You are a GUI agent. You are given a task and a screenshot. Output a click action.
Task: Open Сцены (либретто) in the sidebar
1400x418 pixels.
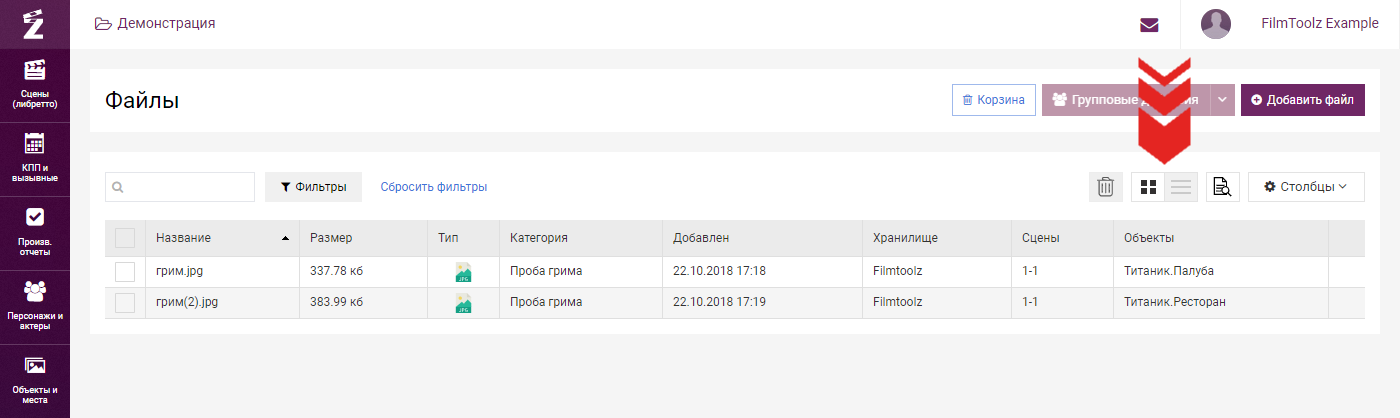(35, 84)
